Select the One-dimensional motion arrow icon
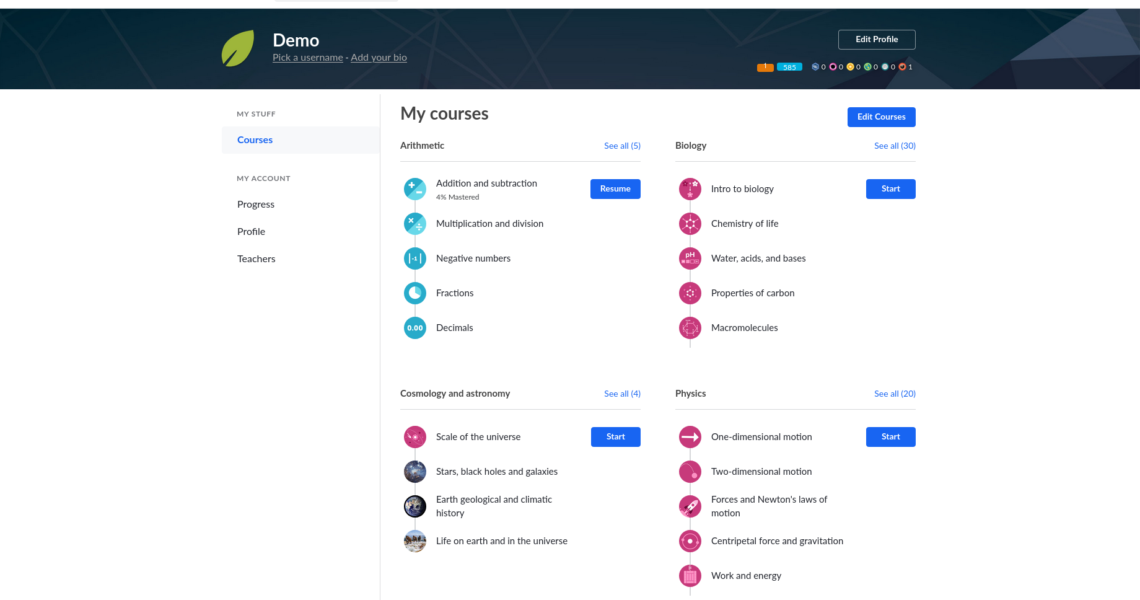 pyautogui.click(x=690, y=437)
